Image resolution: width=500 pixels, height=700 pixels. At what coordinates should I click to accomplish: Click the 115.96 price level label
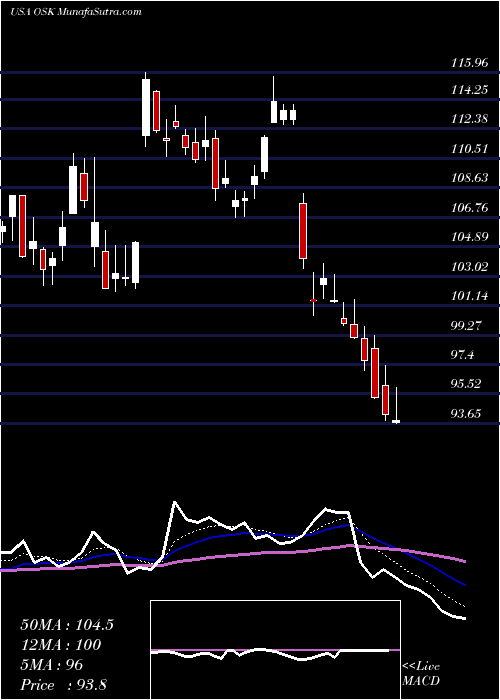[x=469, y=63]
